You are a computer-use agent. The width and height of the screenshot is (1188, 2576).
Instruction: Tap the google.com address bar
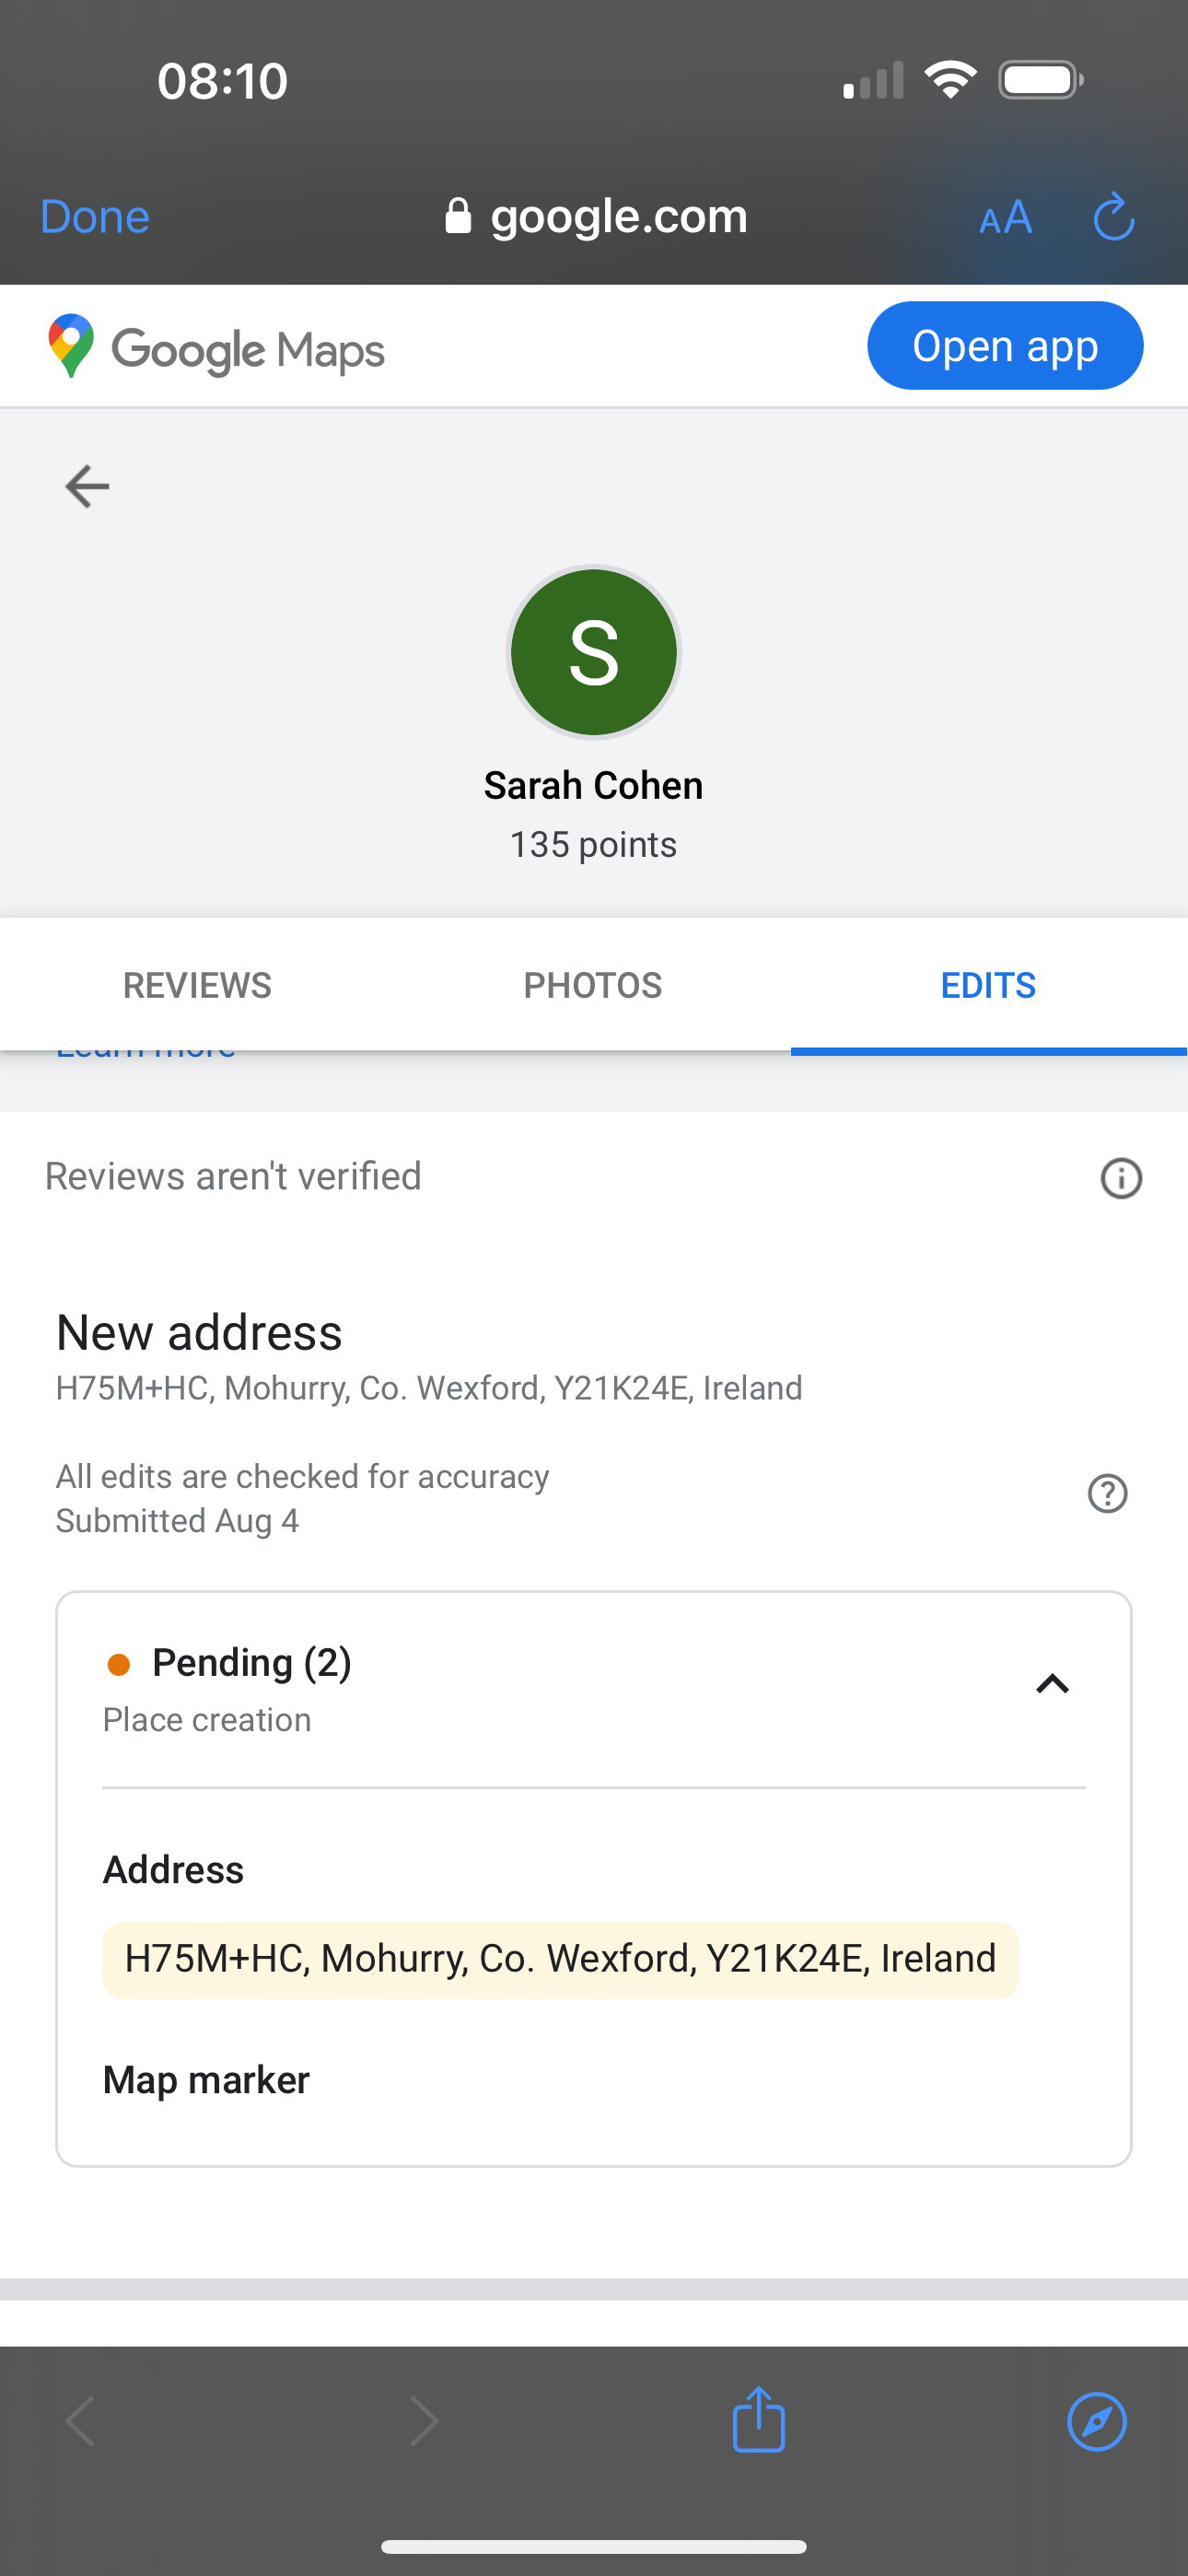(618, 216)
